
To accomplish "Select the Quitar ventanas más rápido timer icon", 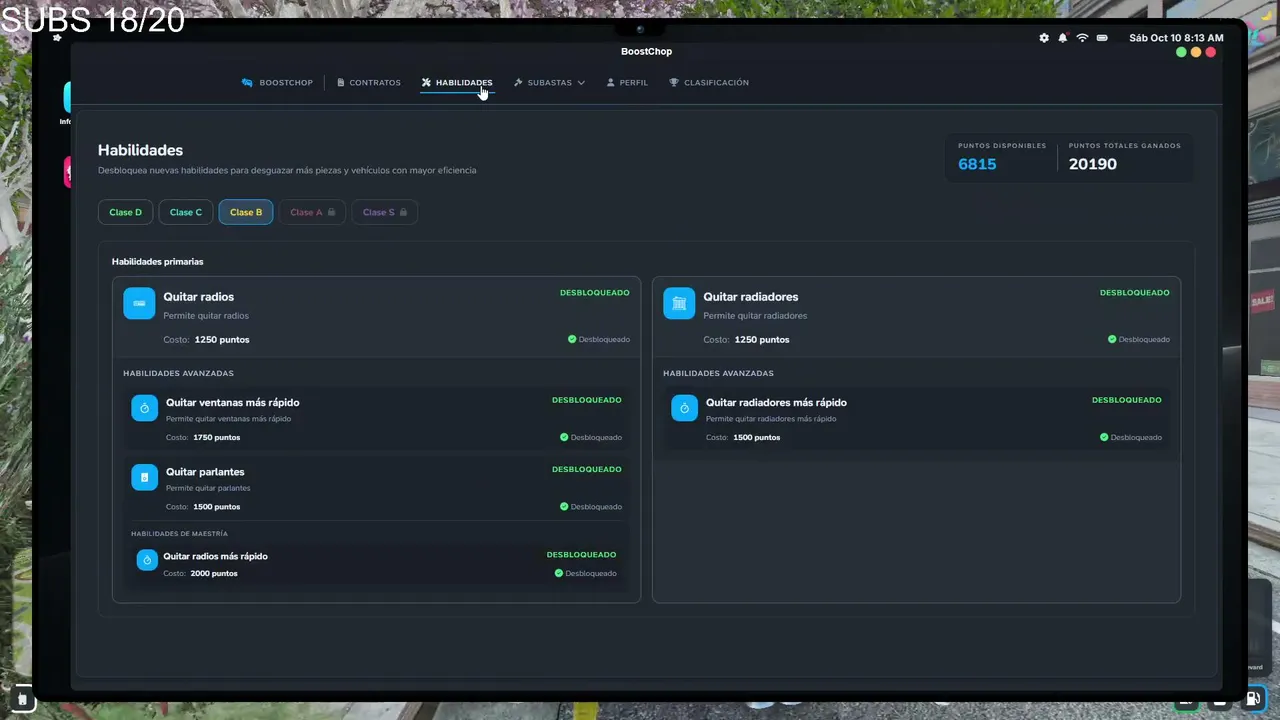I will [145, 408].
